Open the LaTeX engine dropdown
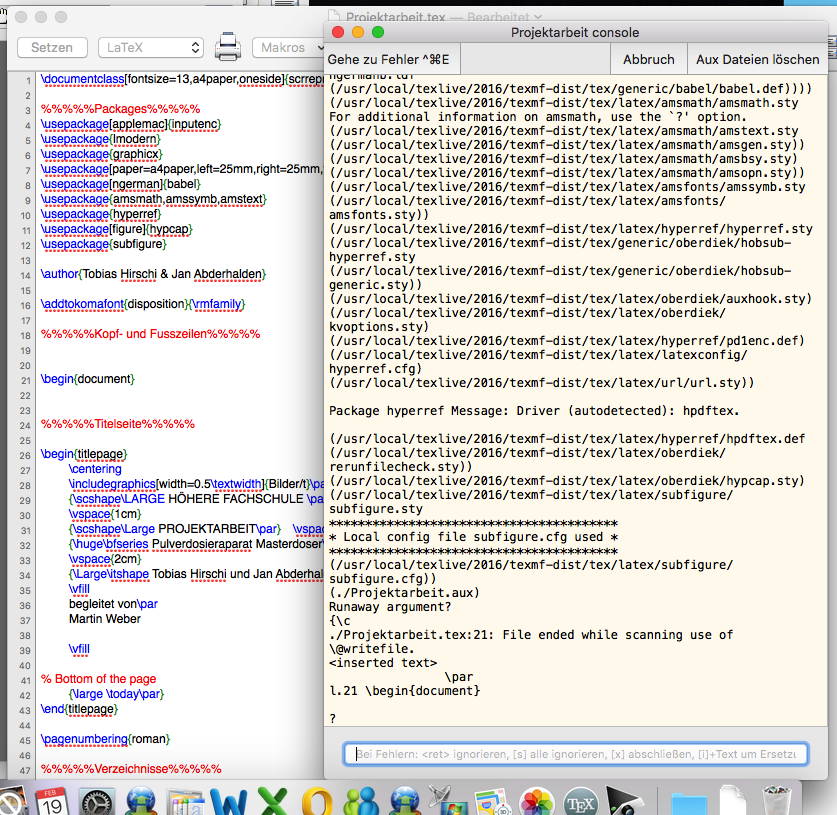Image resolution: width=837 pixels, height=815 pixels. [x=151, y=48]
